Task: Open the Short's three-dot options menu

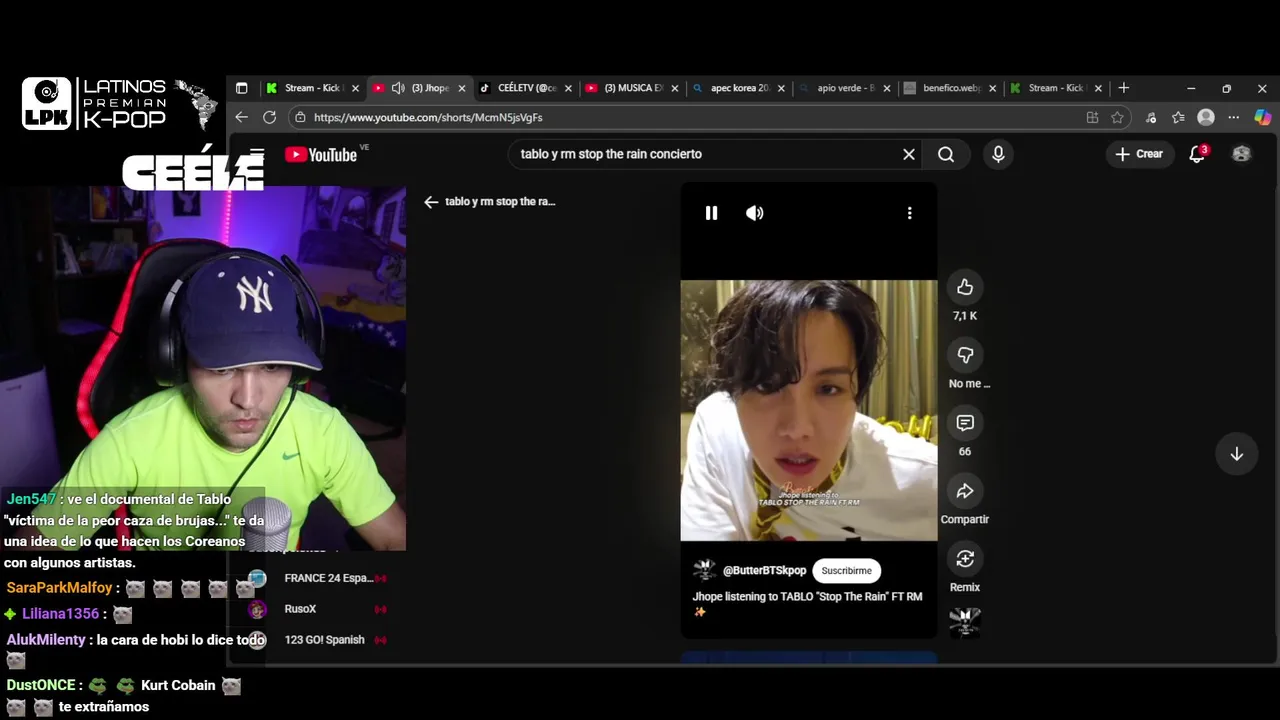Action: 909,213
